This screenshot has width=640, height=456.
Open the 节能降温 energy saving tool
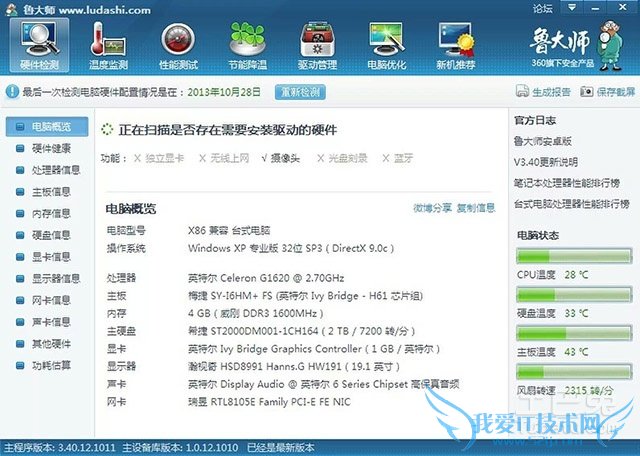point(247,46)
